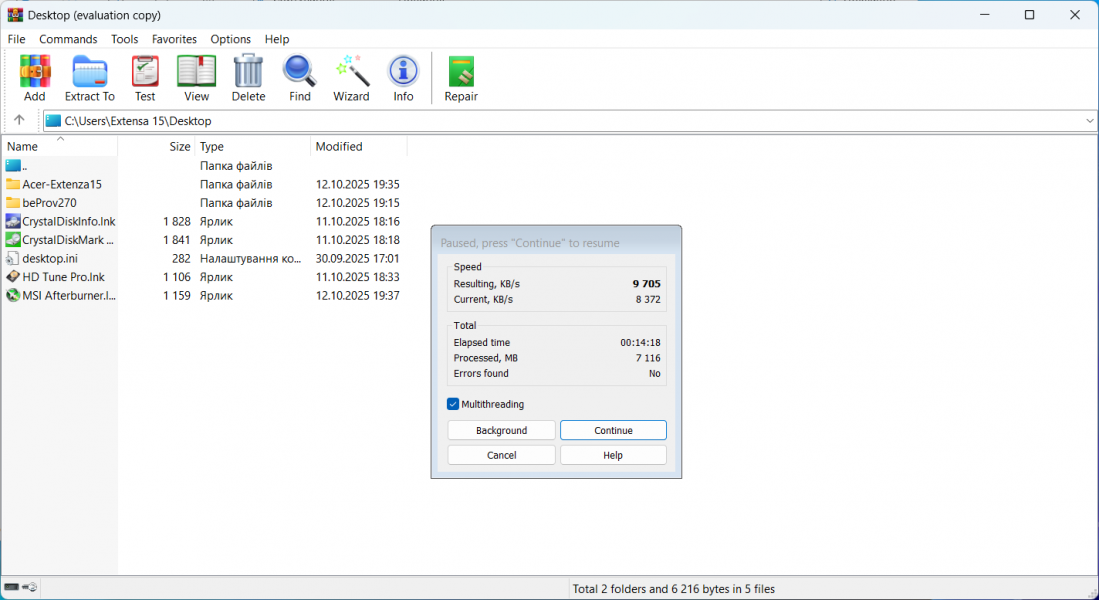Viewport: 1099px width, 600px height.
Task: Open the address bar dropdown
Action: pos(1089,120)
